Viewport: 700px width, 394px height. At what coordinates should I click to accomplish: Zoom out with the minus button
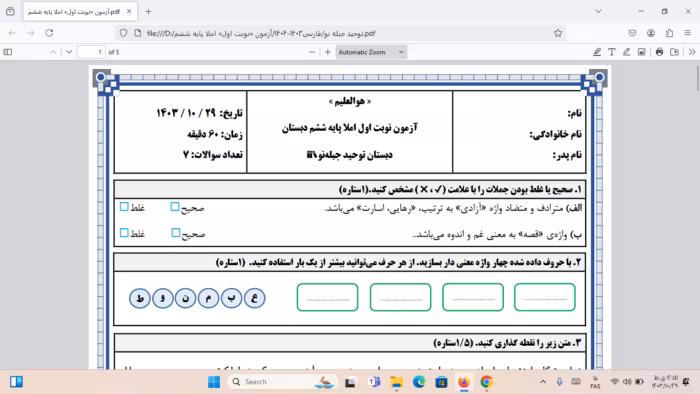[x=312, y=52]
